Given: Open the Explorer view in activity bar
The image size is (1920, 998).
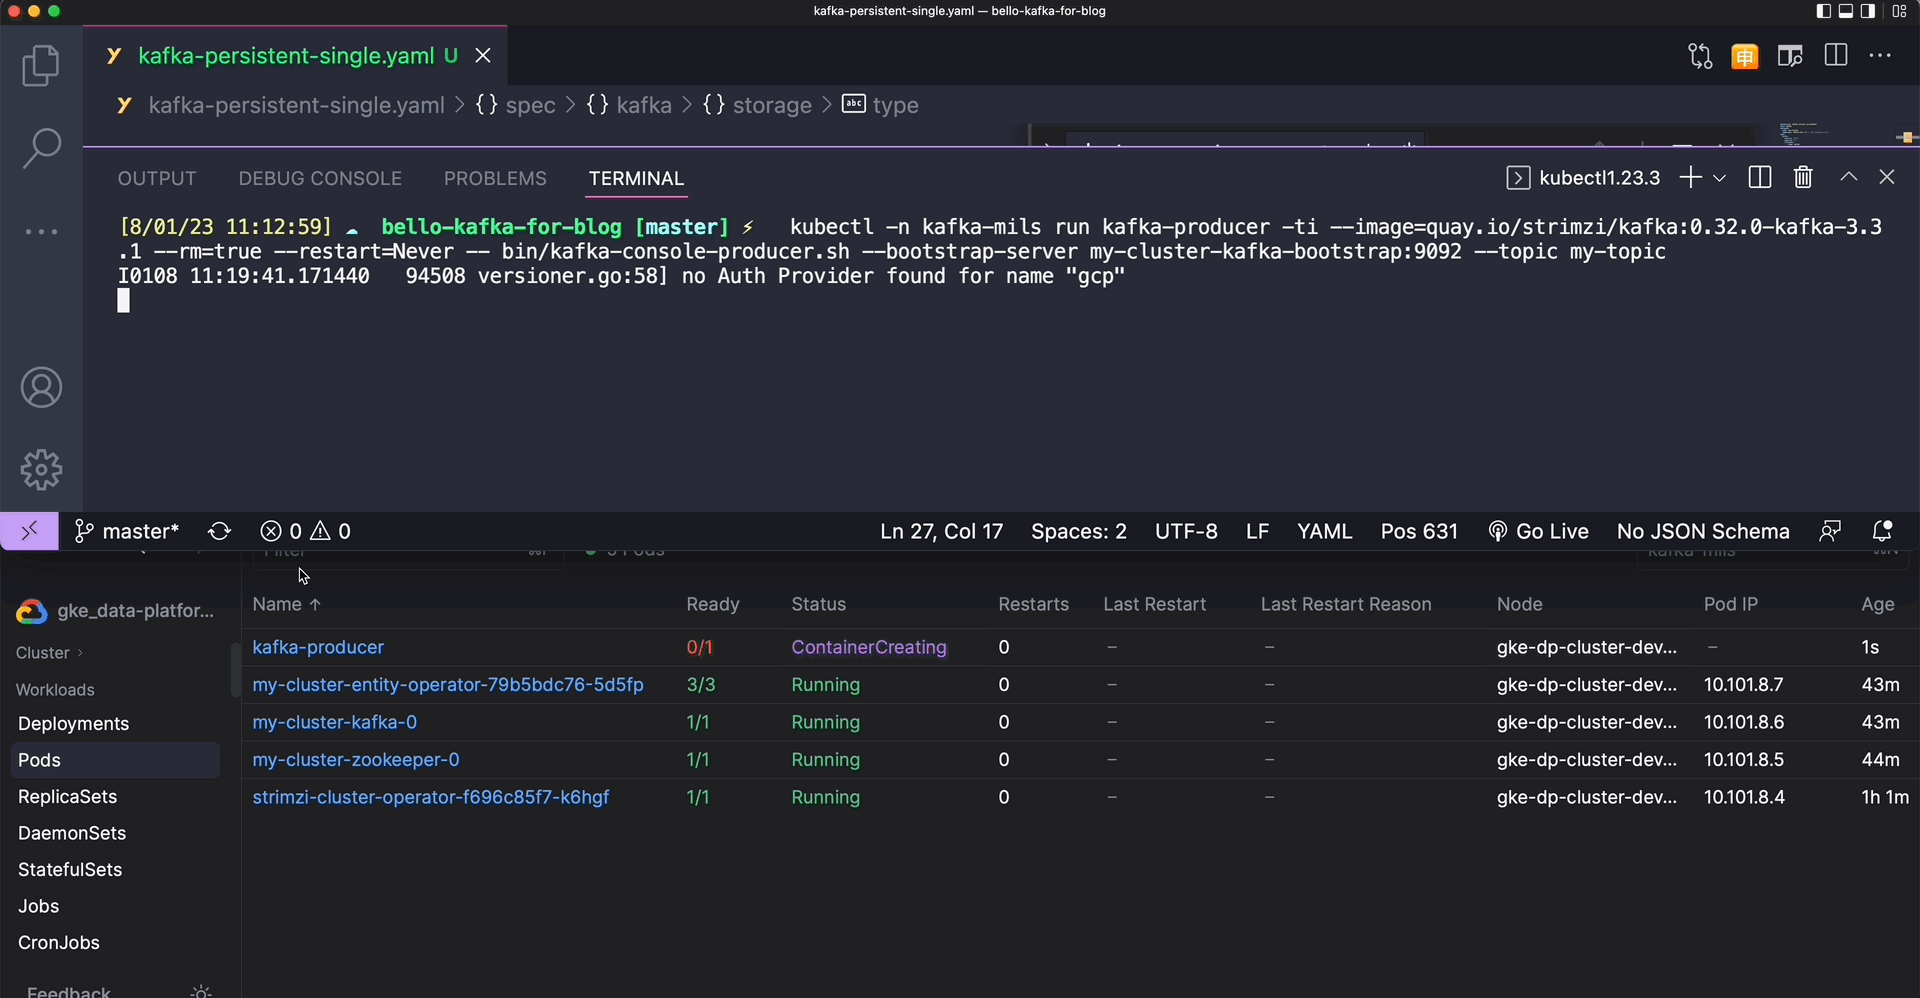Looking at the screenshot, I should pos(41,66).
